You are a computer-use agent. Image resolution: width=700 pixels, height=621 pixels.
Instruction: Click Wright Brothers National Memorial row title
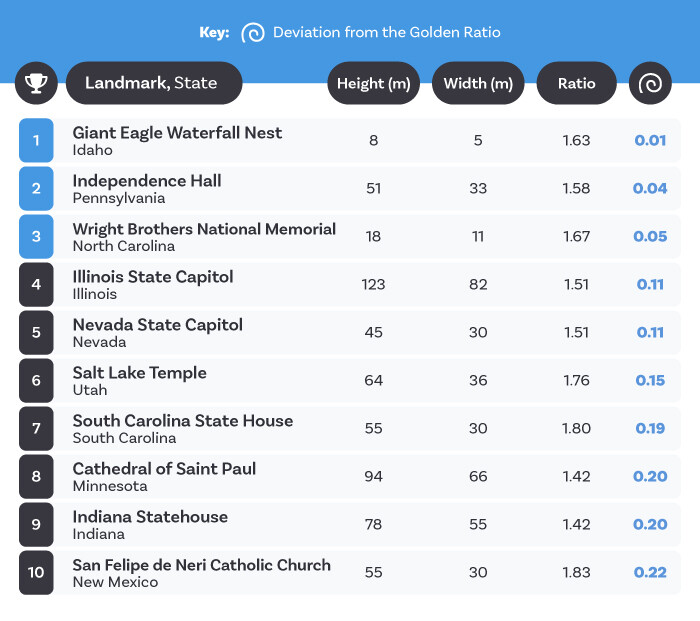(204, 229)
